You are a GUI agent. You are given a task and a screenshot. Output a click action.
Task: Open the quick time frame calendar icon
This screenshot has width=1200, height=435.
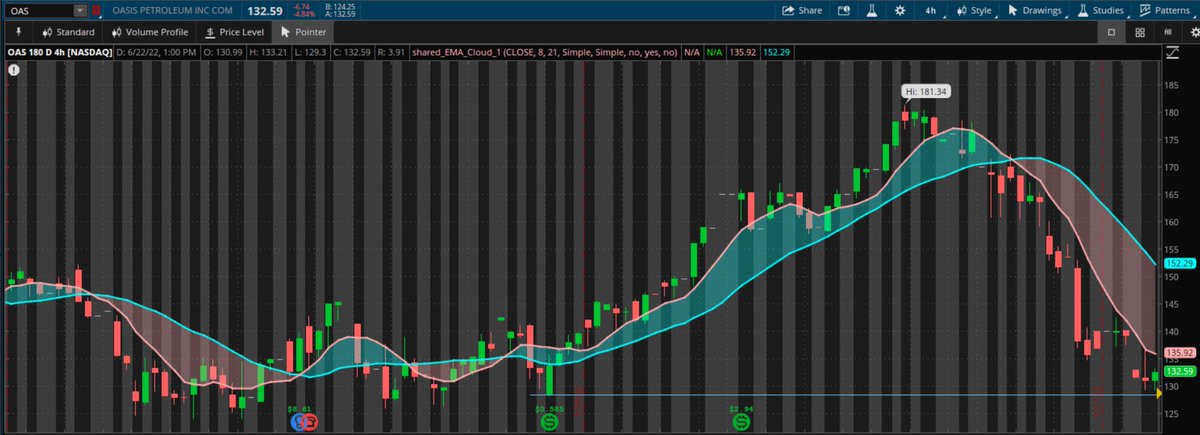coord(844,10)
